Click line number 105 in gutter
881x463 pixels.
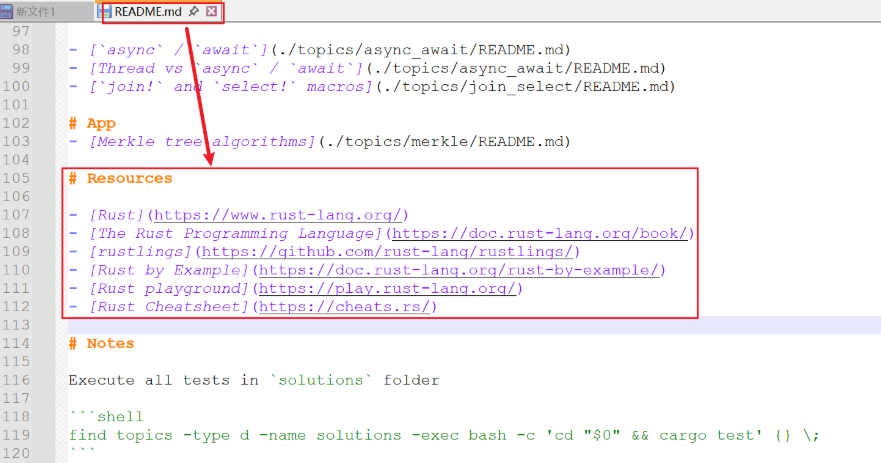point(16,179)
